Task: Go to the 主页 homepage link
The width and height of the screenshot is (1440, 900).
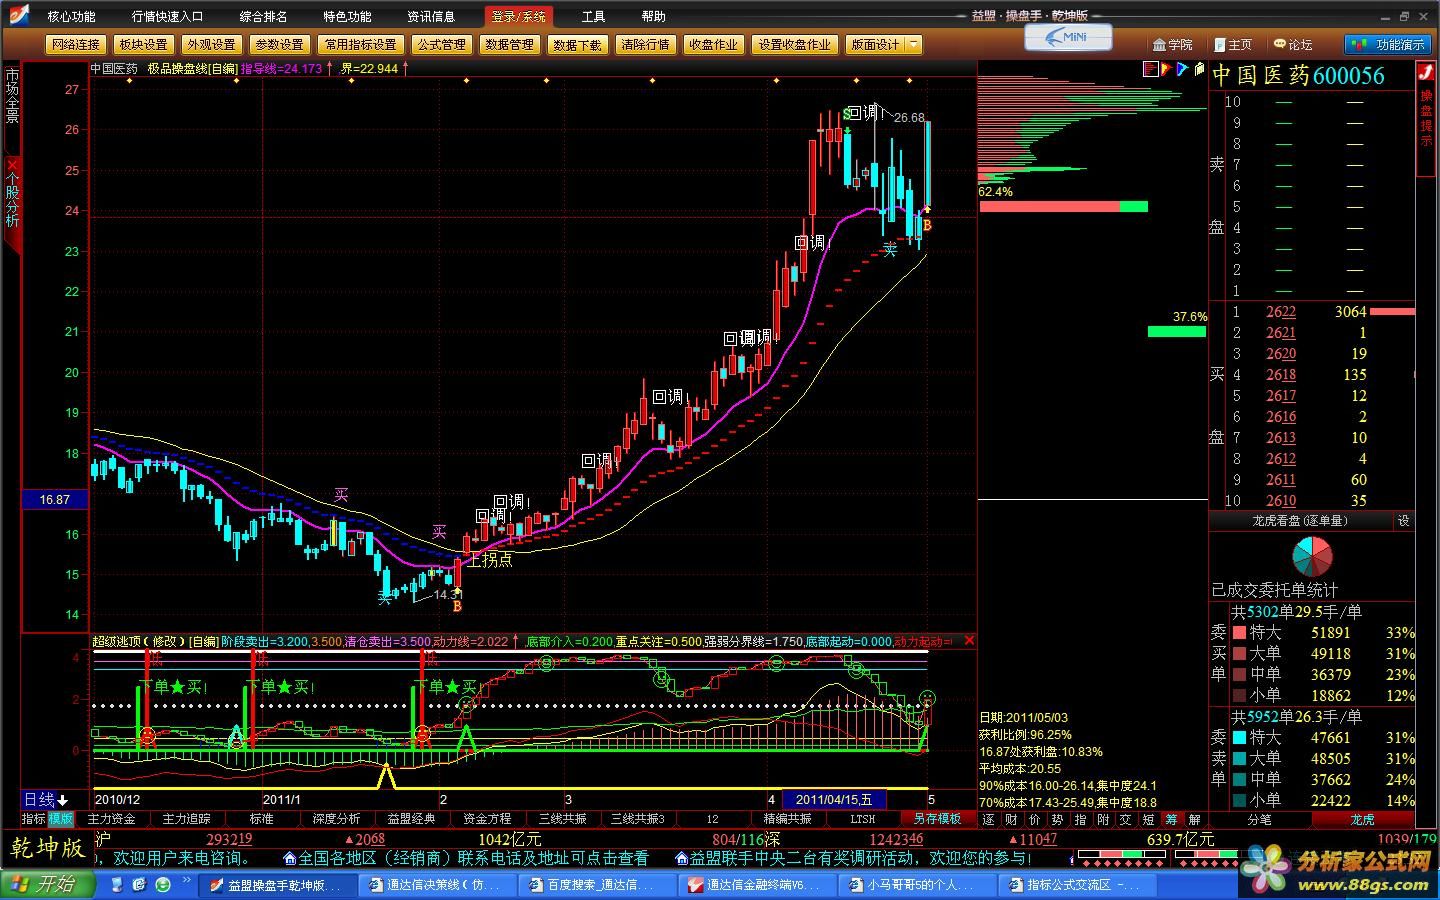Action: [1233, 44]
